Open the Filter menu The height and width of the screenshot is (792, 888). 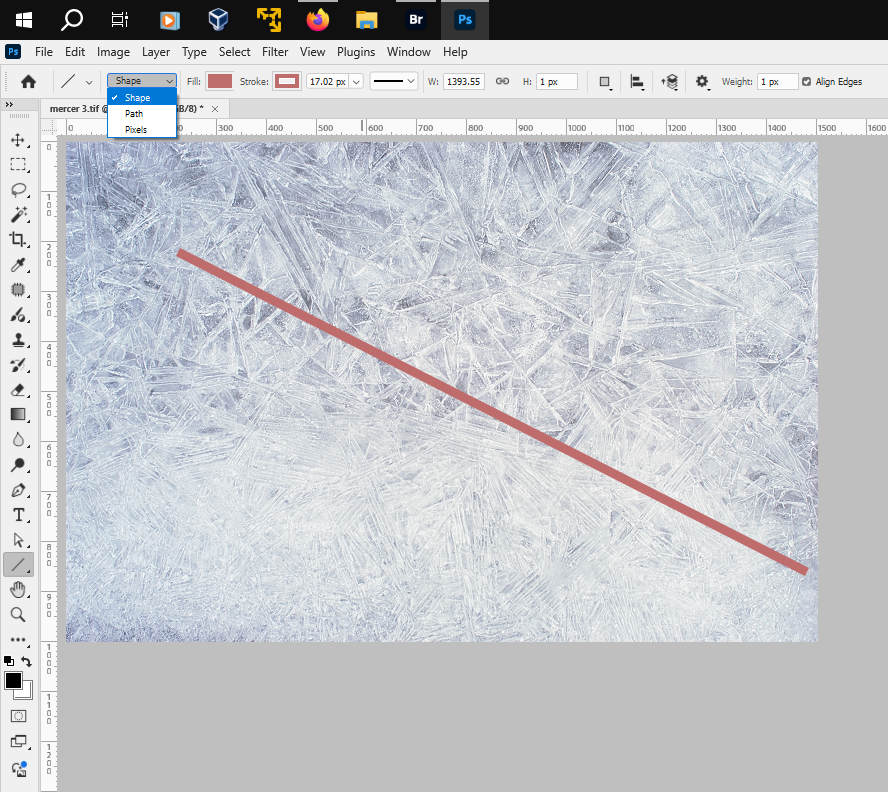[275, 52]
